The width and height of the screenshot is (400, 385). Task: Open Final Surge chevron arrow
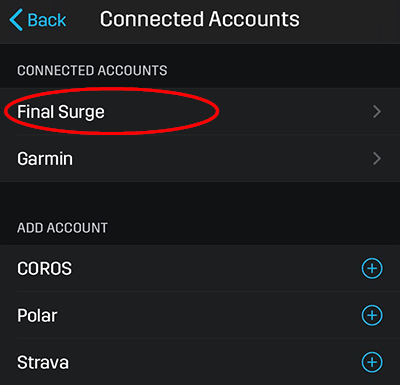tap(377, 112)
